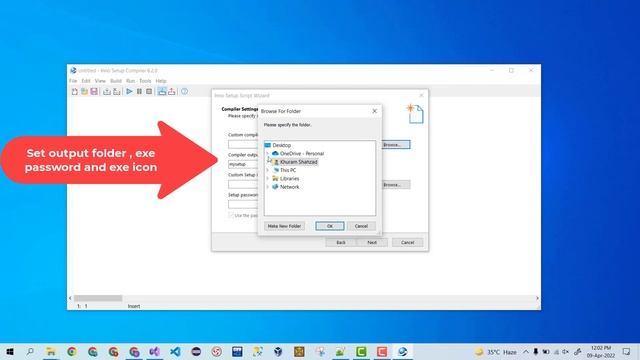640x360 pixels.
Task: Click the upper Browse button in the wizard
Action: 396,144
